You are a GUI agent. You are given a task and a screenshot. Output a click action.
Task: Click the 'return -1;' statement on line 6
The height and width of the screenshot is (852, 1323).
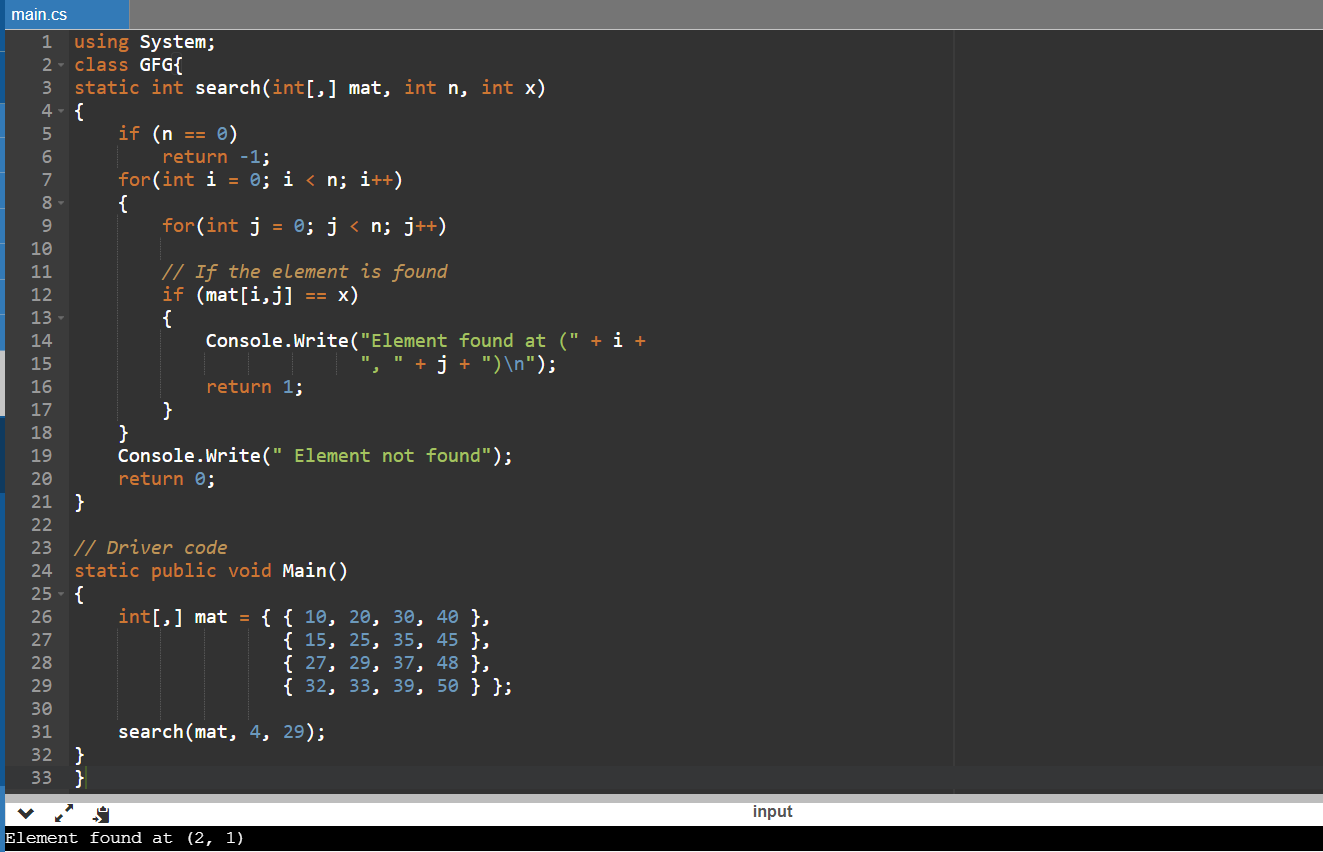click(x=216, y=157)
